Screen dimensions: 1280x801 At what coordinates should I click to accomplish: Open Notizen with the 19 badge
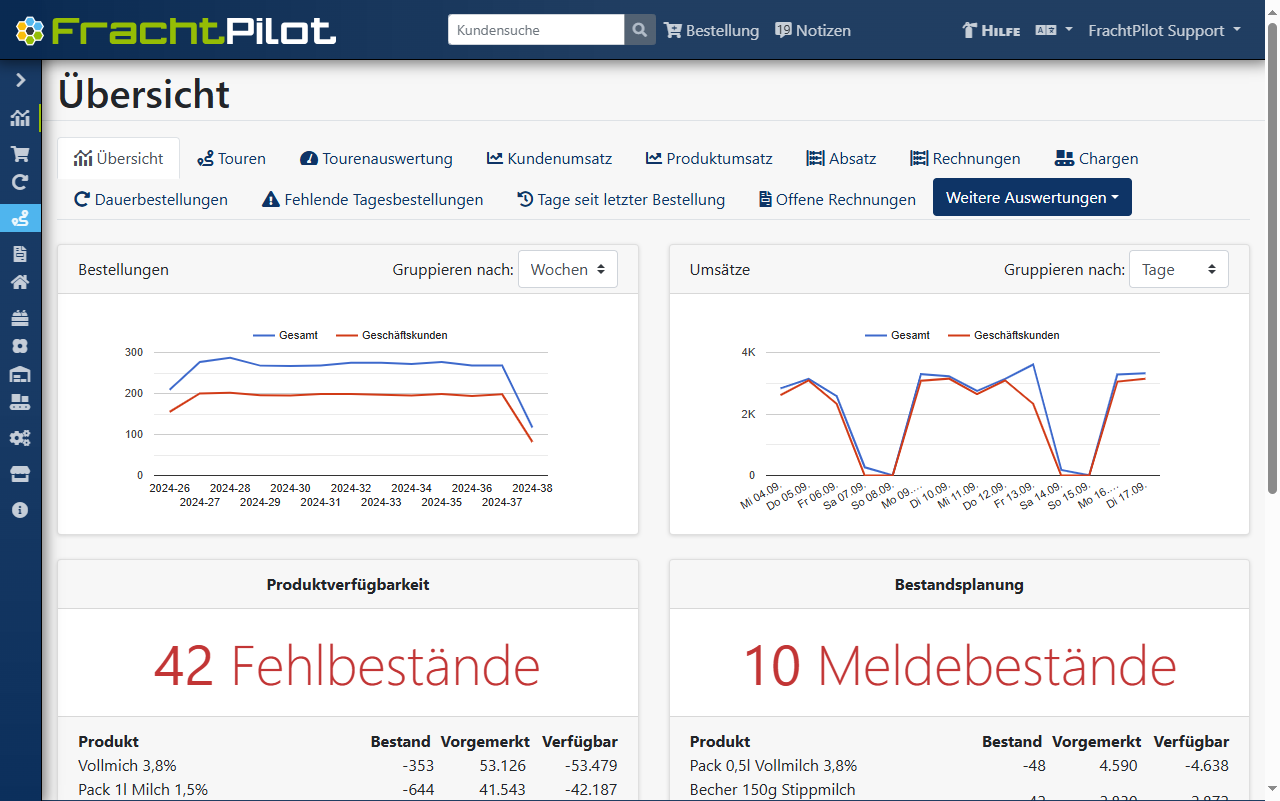click(x=813, y=30)
